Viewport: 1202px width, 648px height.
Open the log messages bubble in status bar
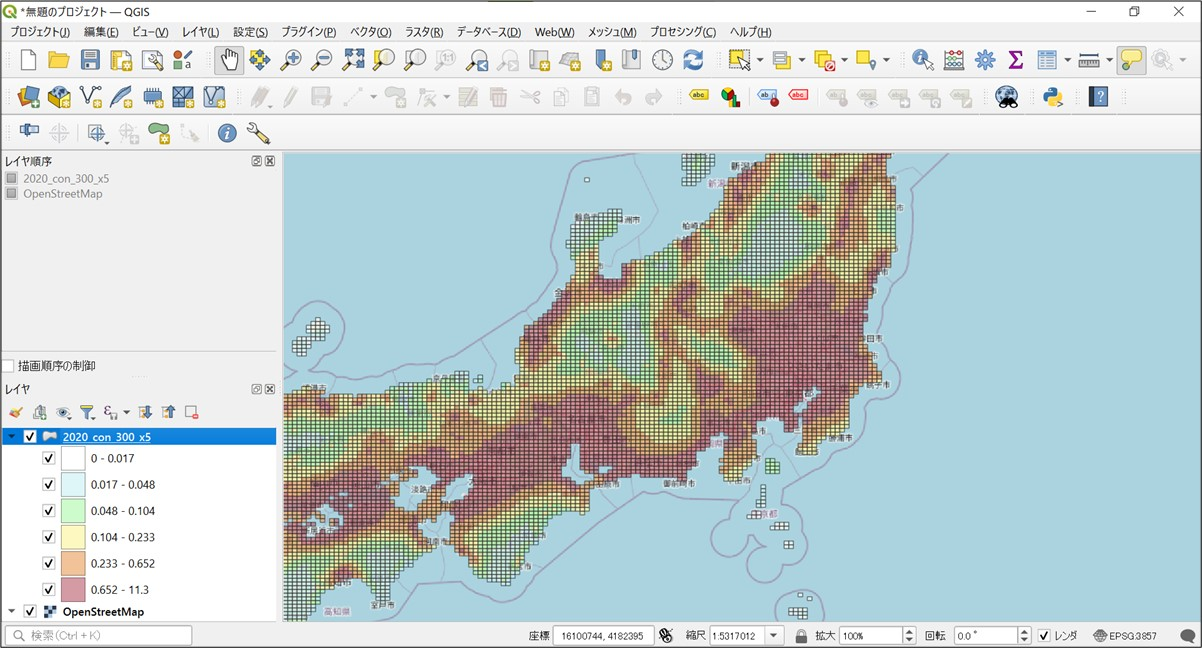[1187, 636]
